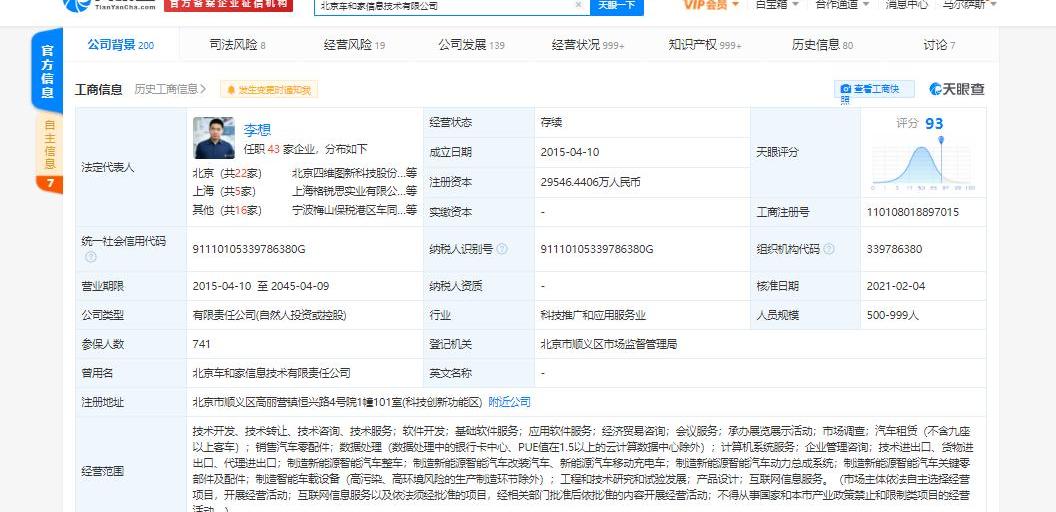Viewport: 1056px width, 512px height.
Task: Open 历史工商信息 link with chevron
Action: pyautogui.click(x=170, y=89)
